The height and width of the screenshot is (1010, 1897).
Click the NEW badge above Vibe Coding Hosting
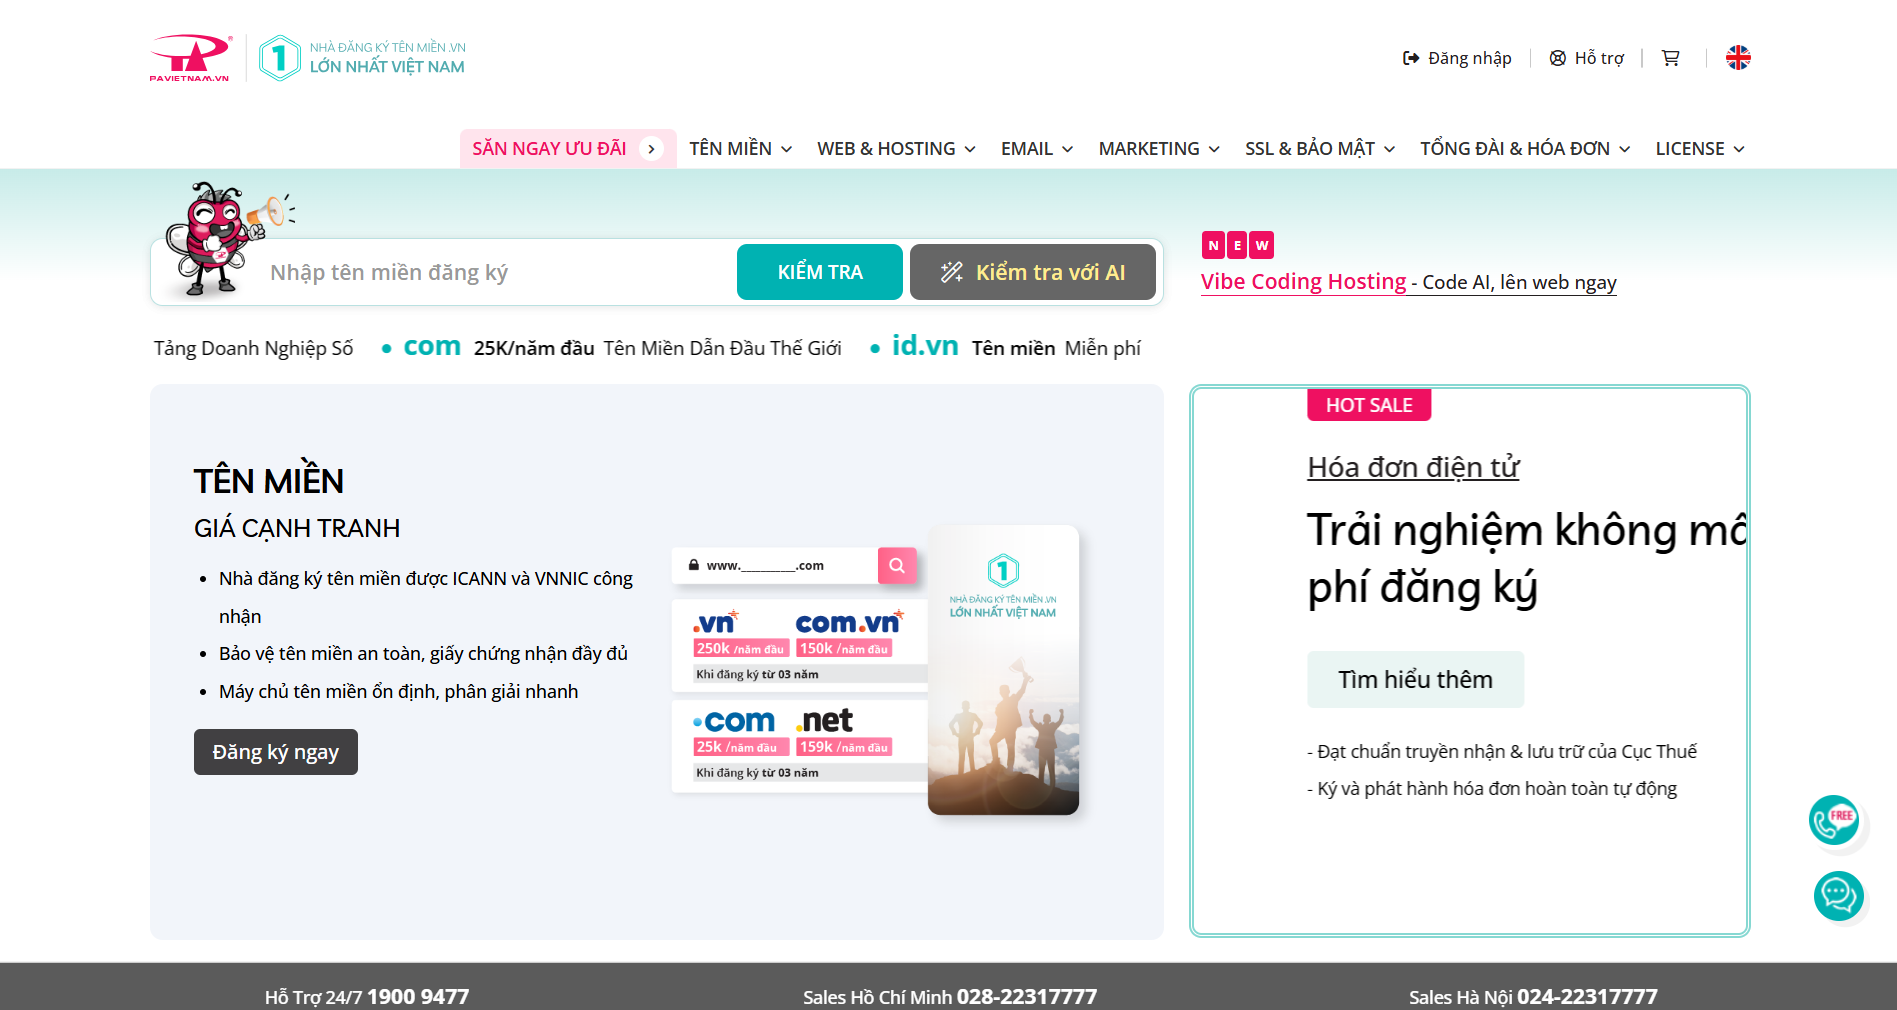(x=1237, y=245)
